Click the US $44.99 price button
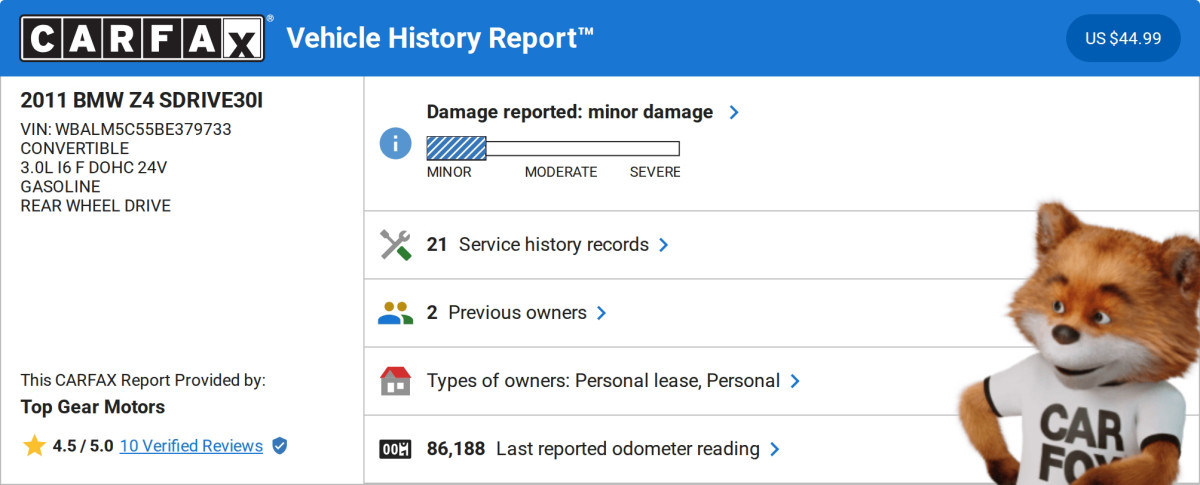1200x485 pixels. click(x=1123, y=39)
